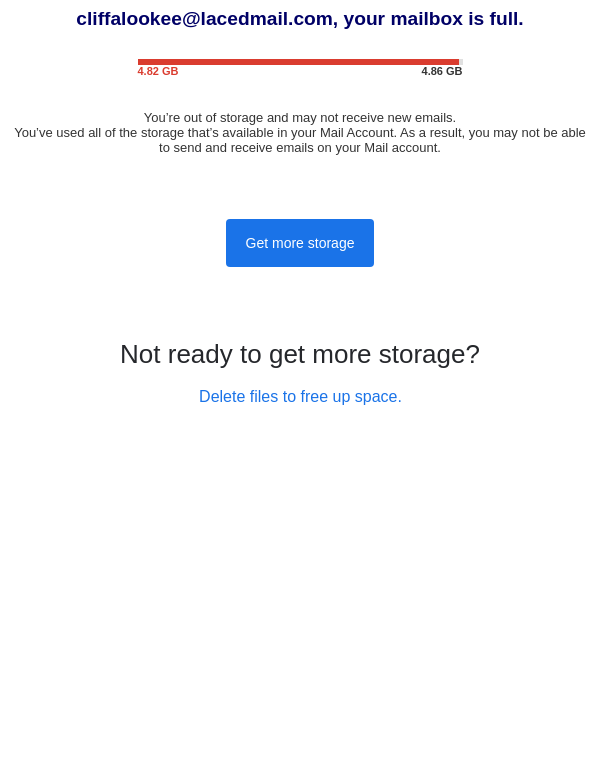Click the 'your mailbox is full' heading text

433,19
